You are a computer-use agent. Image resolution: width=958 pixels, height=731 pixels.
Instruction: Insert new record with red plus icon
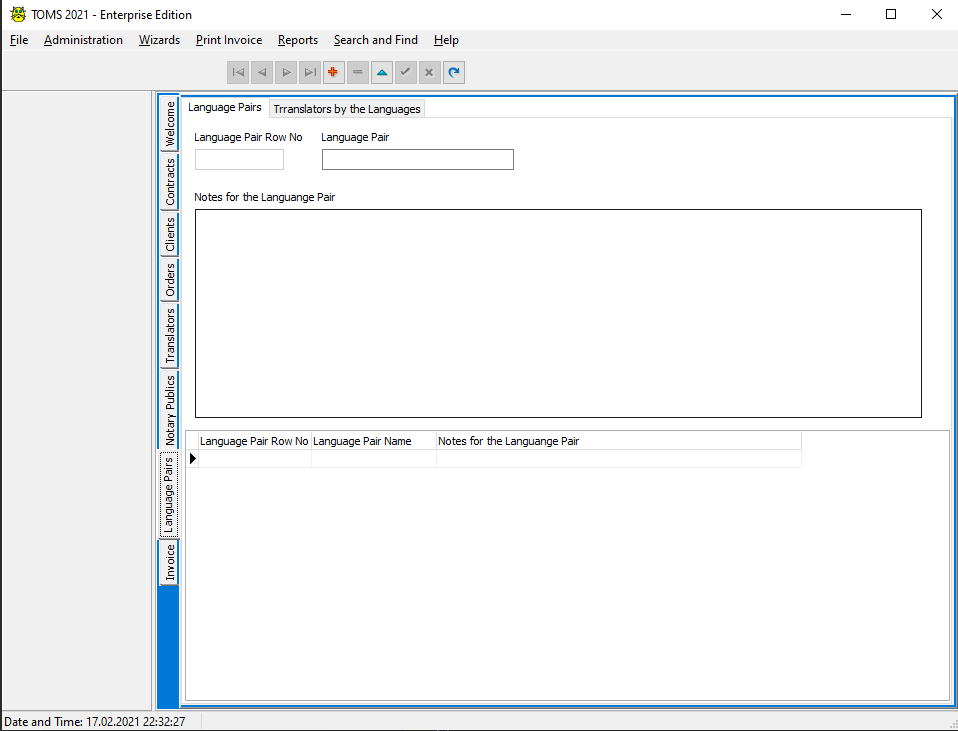tap(334, 72)
